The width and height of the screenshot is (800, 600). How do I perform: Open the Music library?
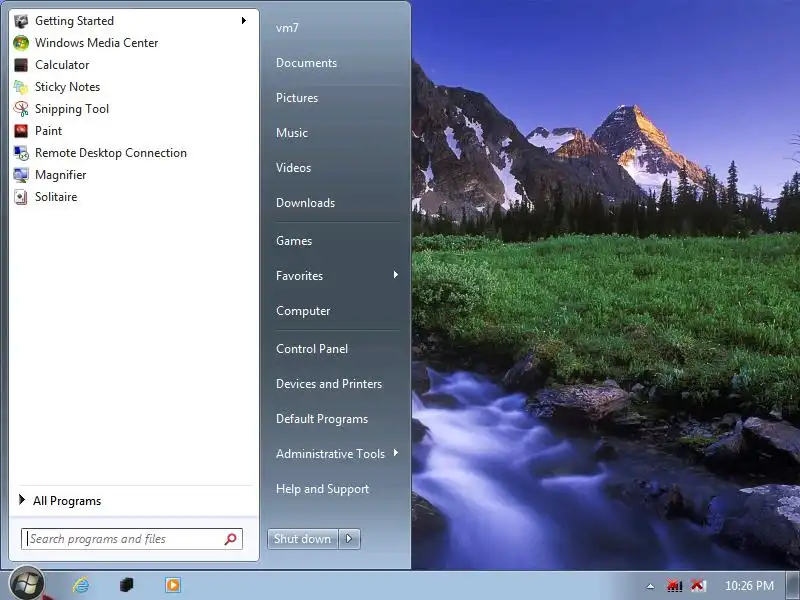tap(292, 133)
